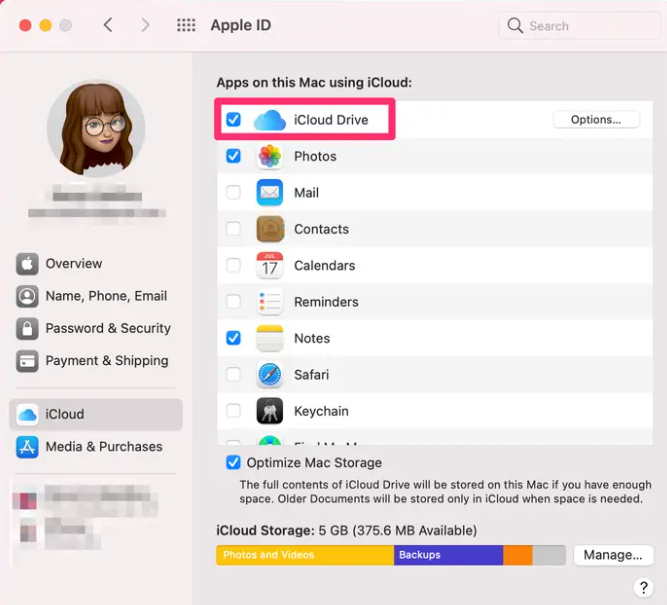Enable the Mail checkbox
The height and width of the screenshot is (605, 667).
(x=233, y=192)
